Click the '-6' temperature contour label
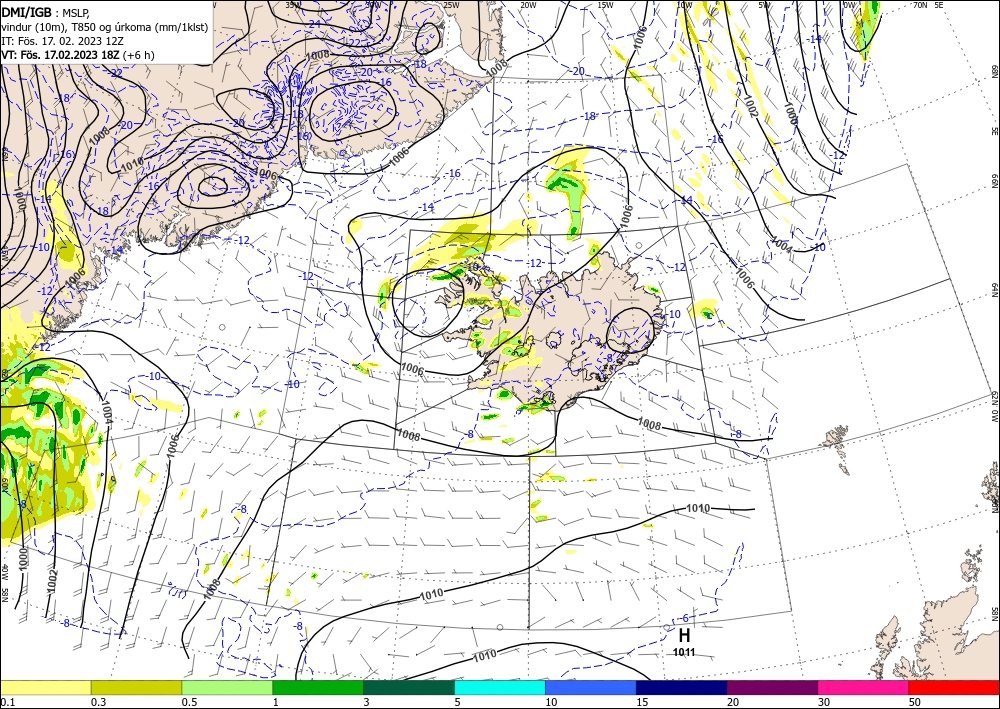 [x=684, y=618]
